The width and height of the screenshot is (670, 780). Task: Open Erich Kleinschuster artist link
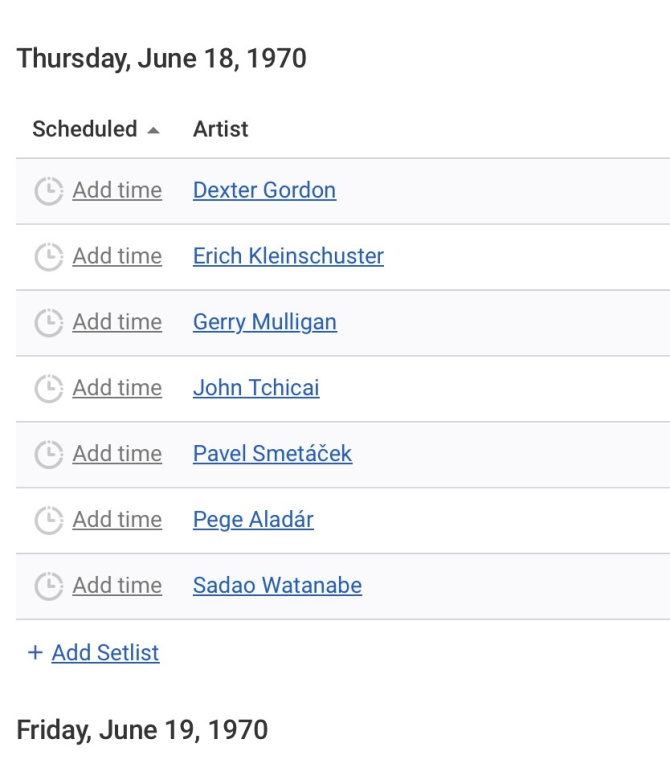[288, 256]
